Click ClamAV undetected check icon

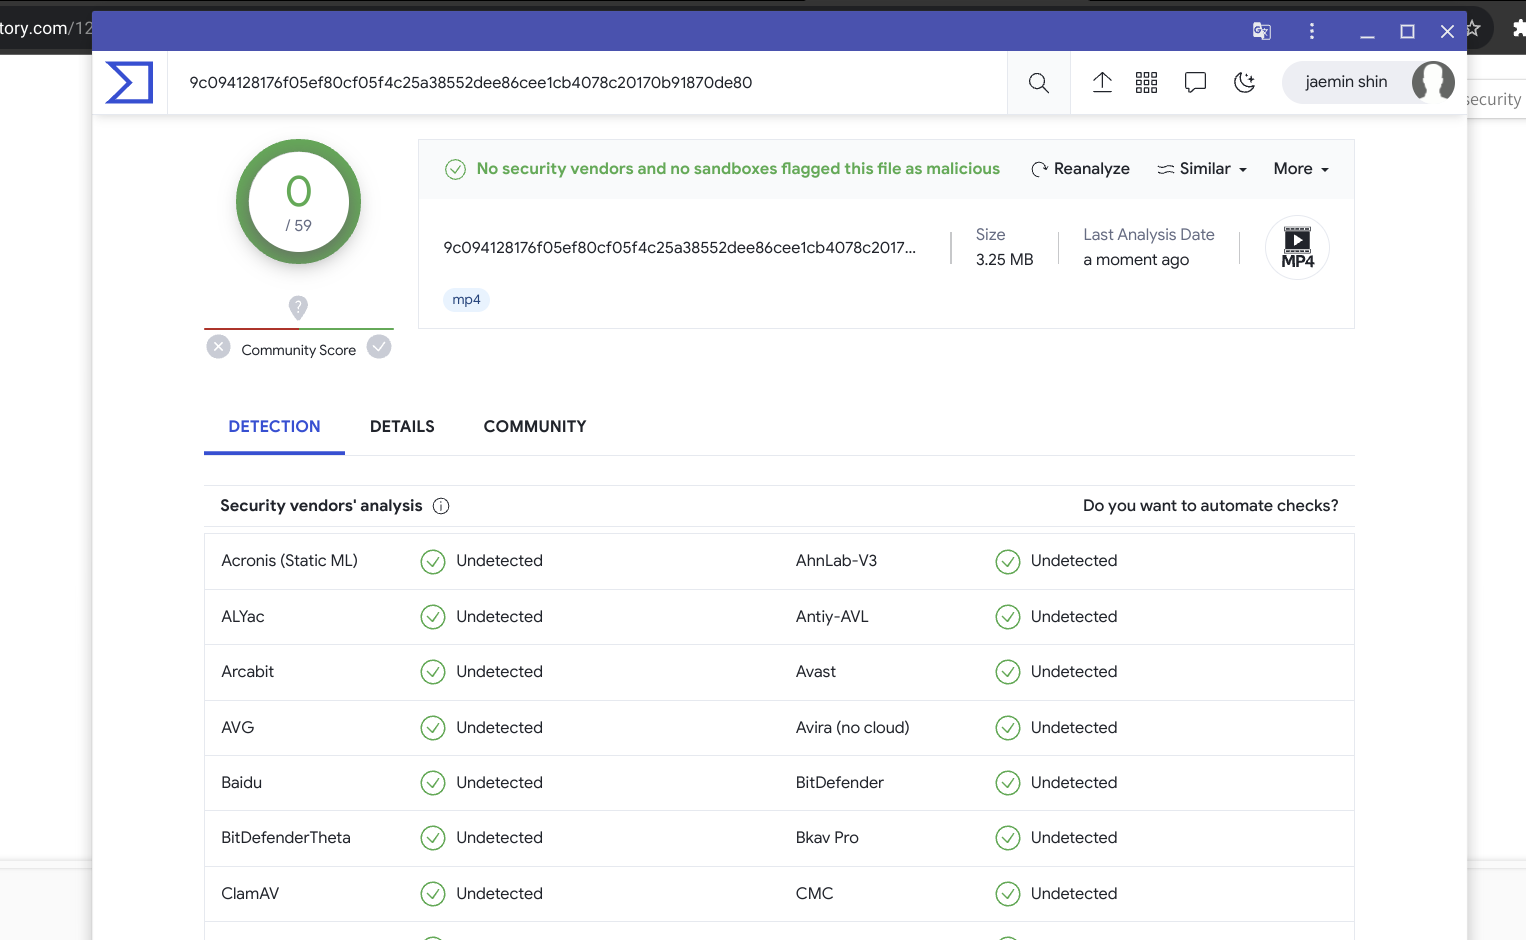coord(433,894)
